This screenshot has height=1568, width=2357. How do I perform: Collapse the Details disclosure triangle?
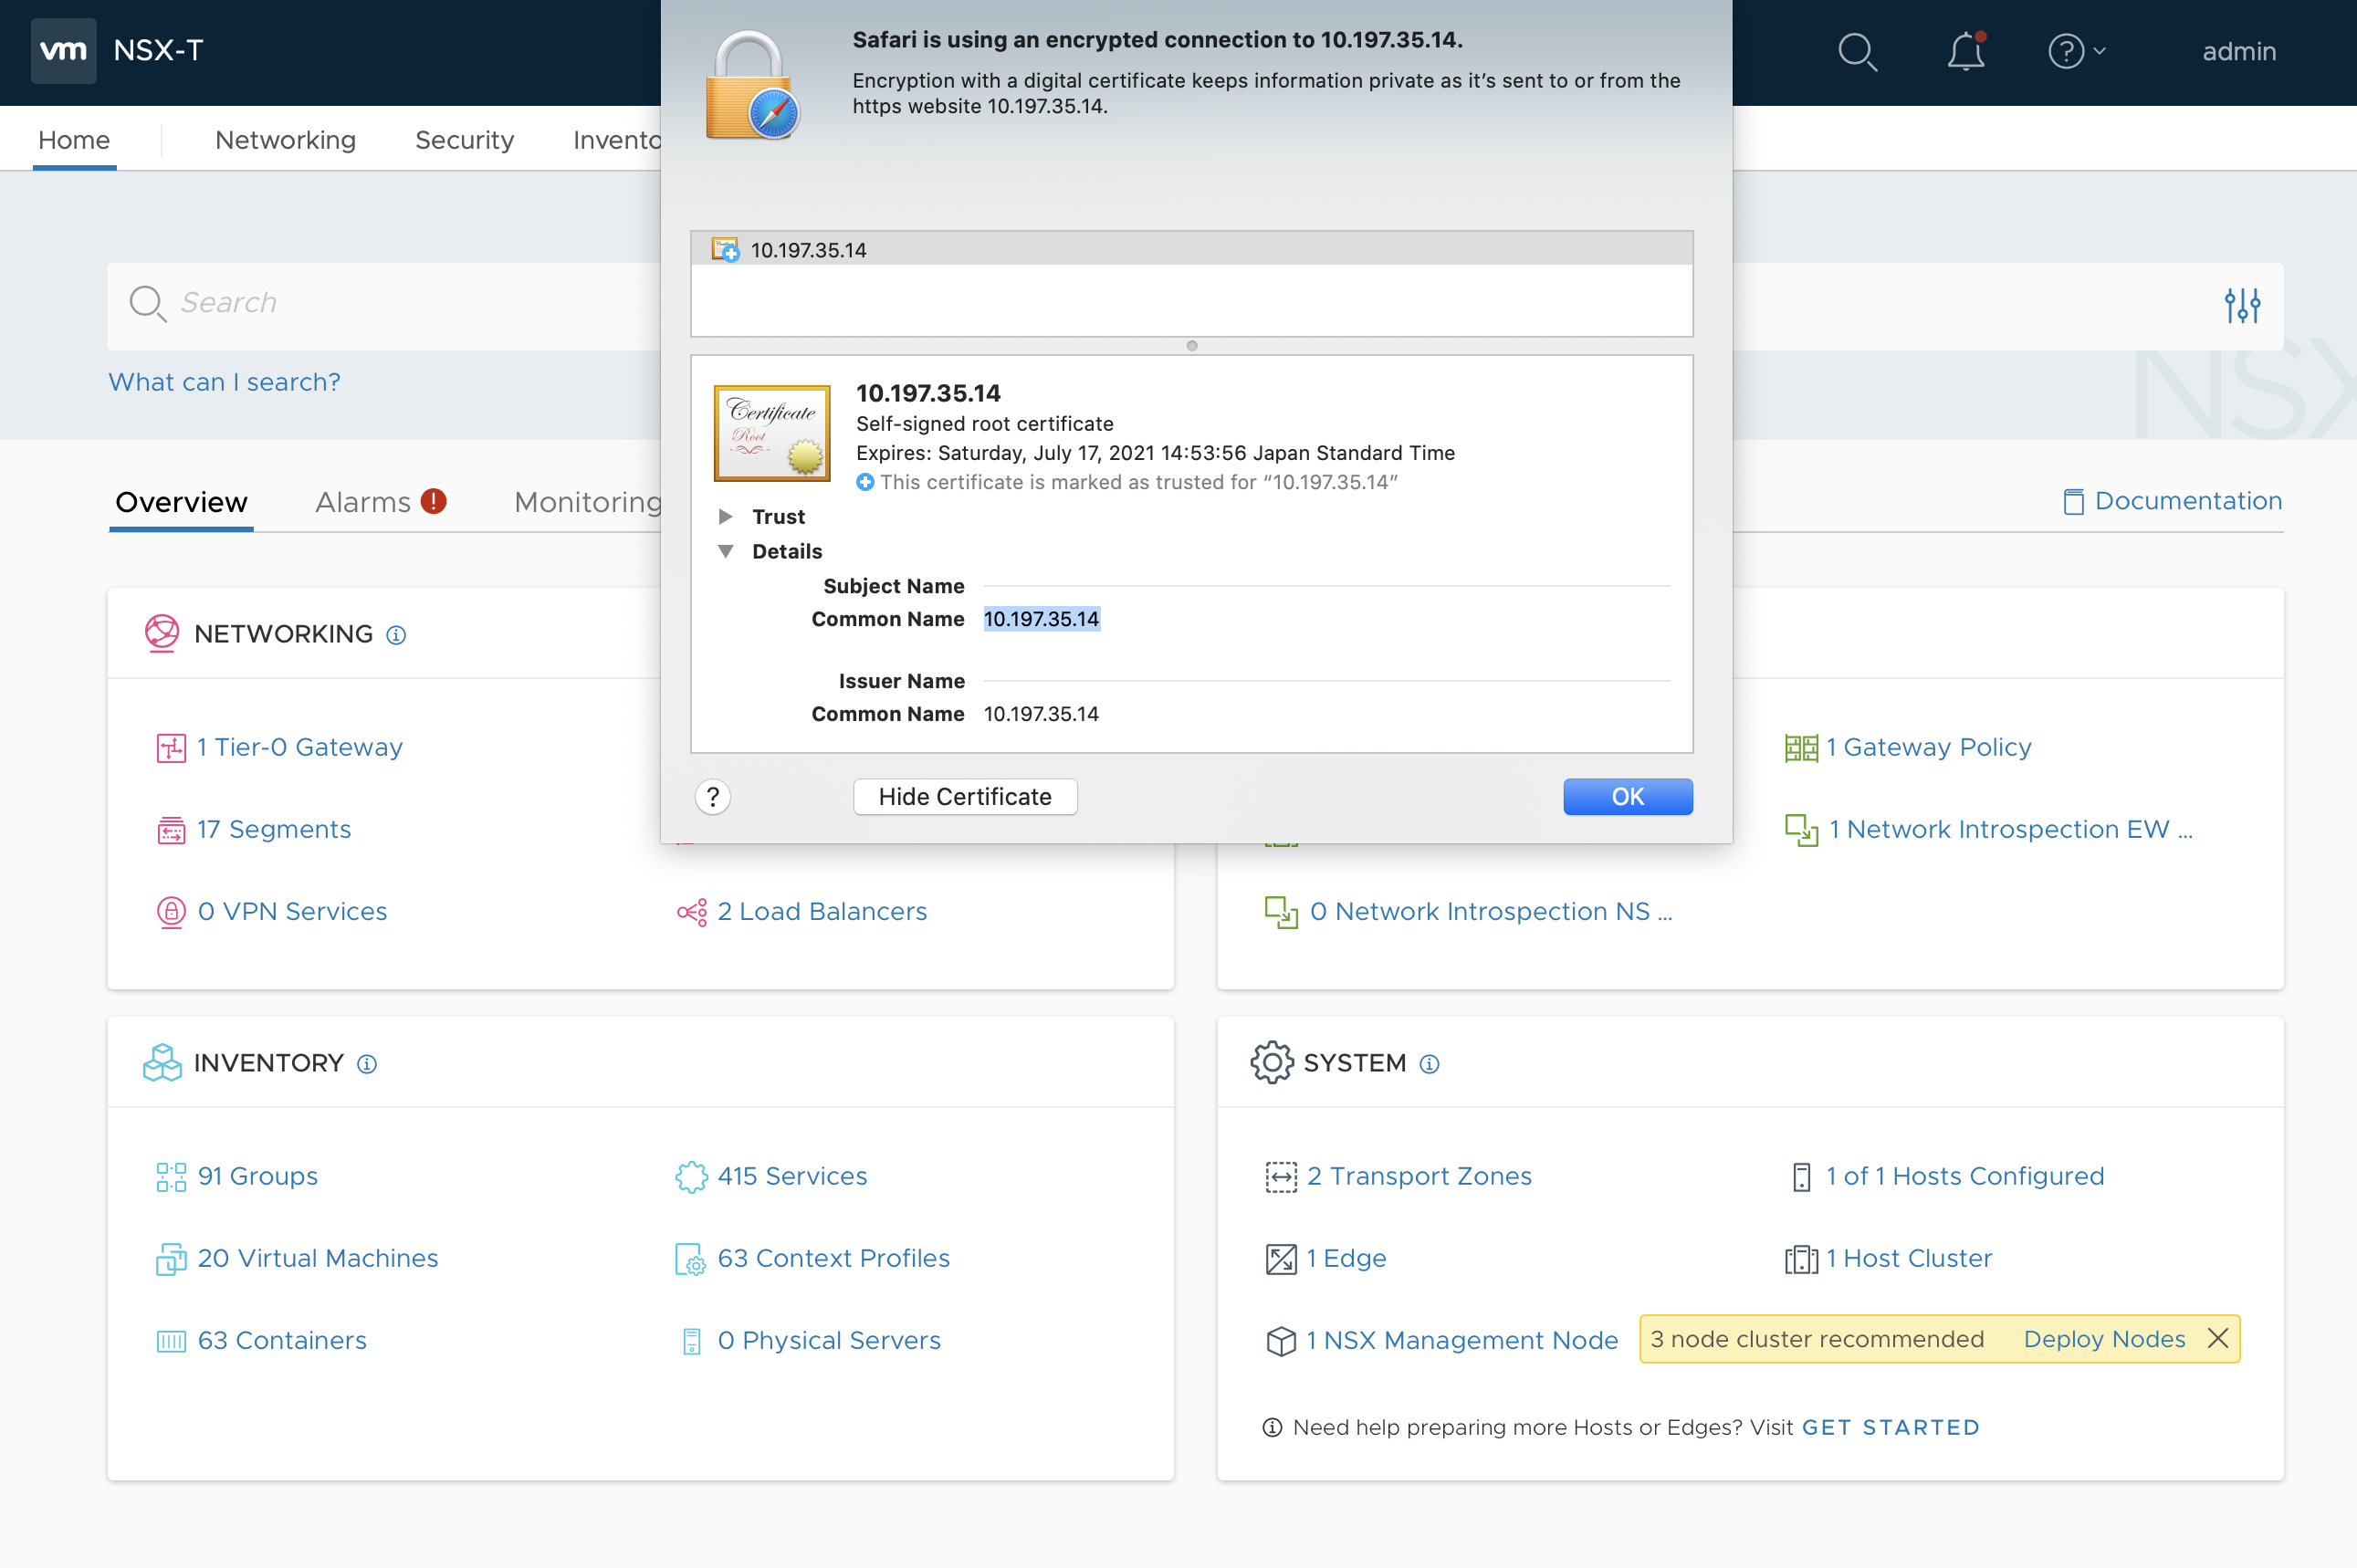725,551
